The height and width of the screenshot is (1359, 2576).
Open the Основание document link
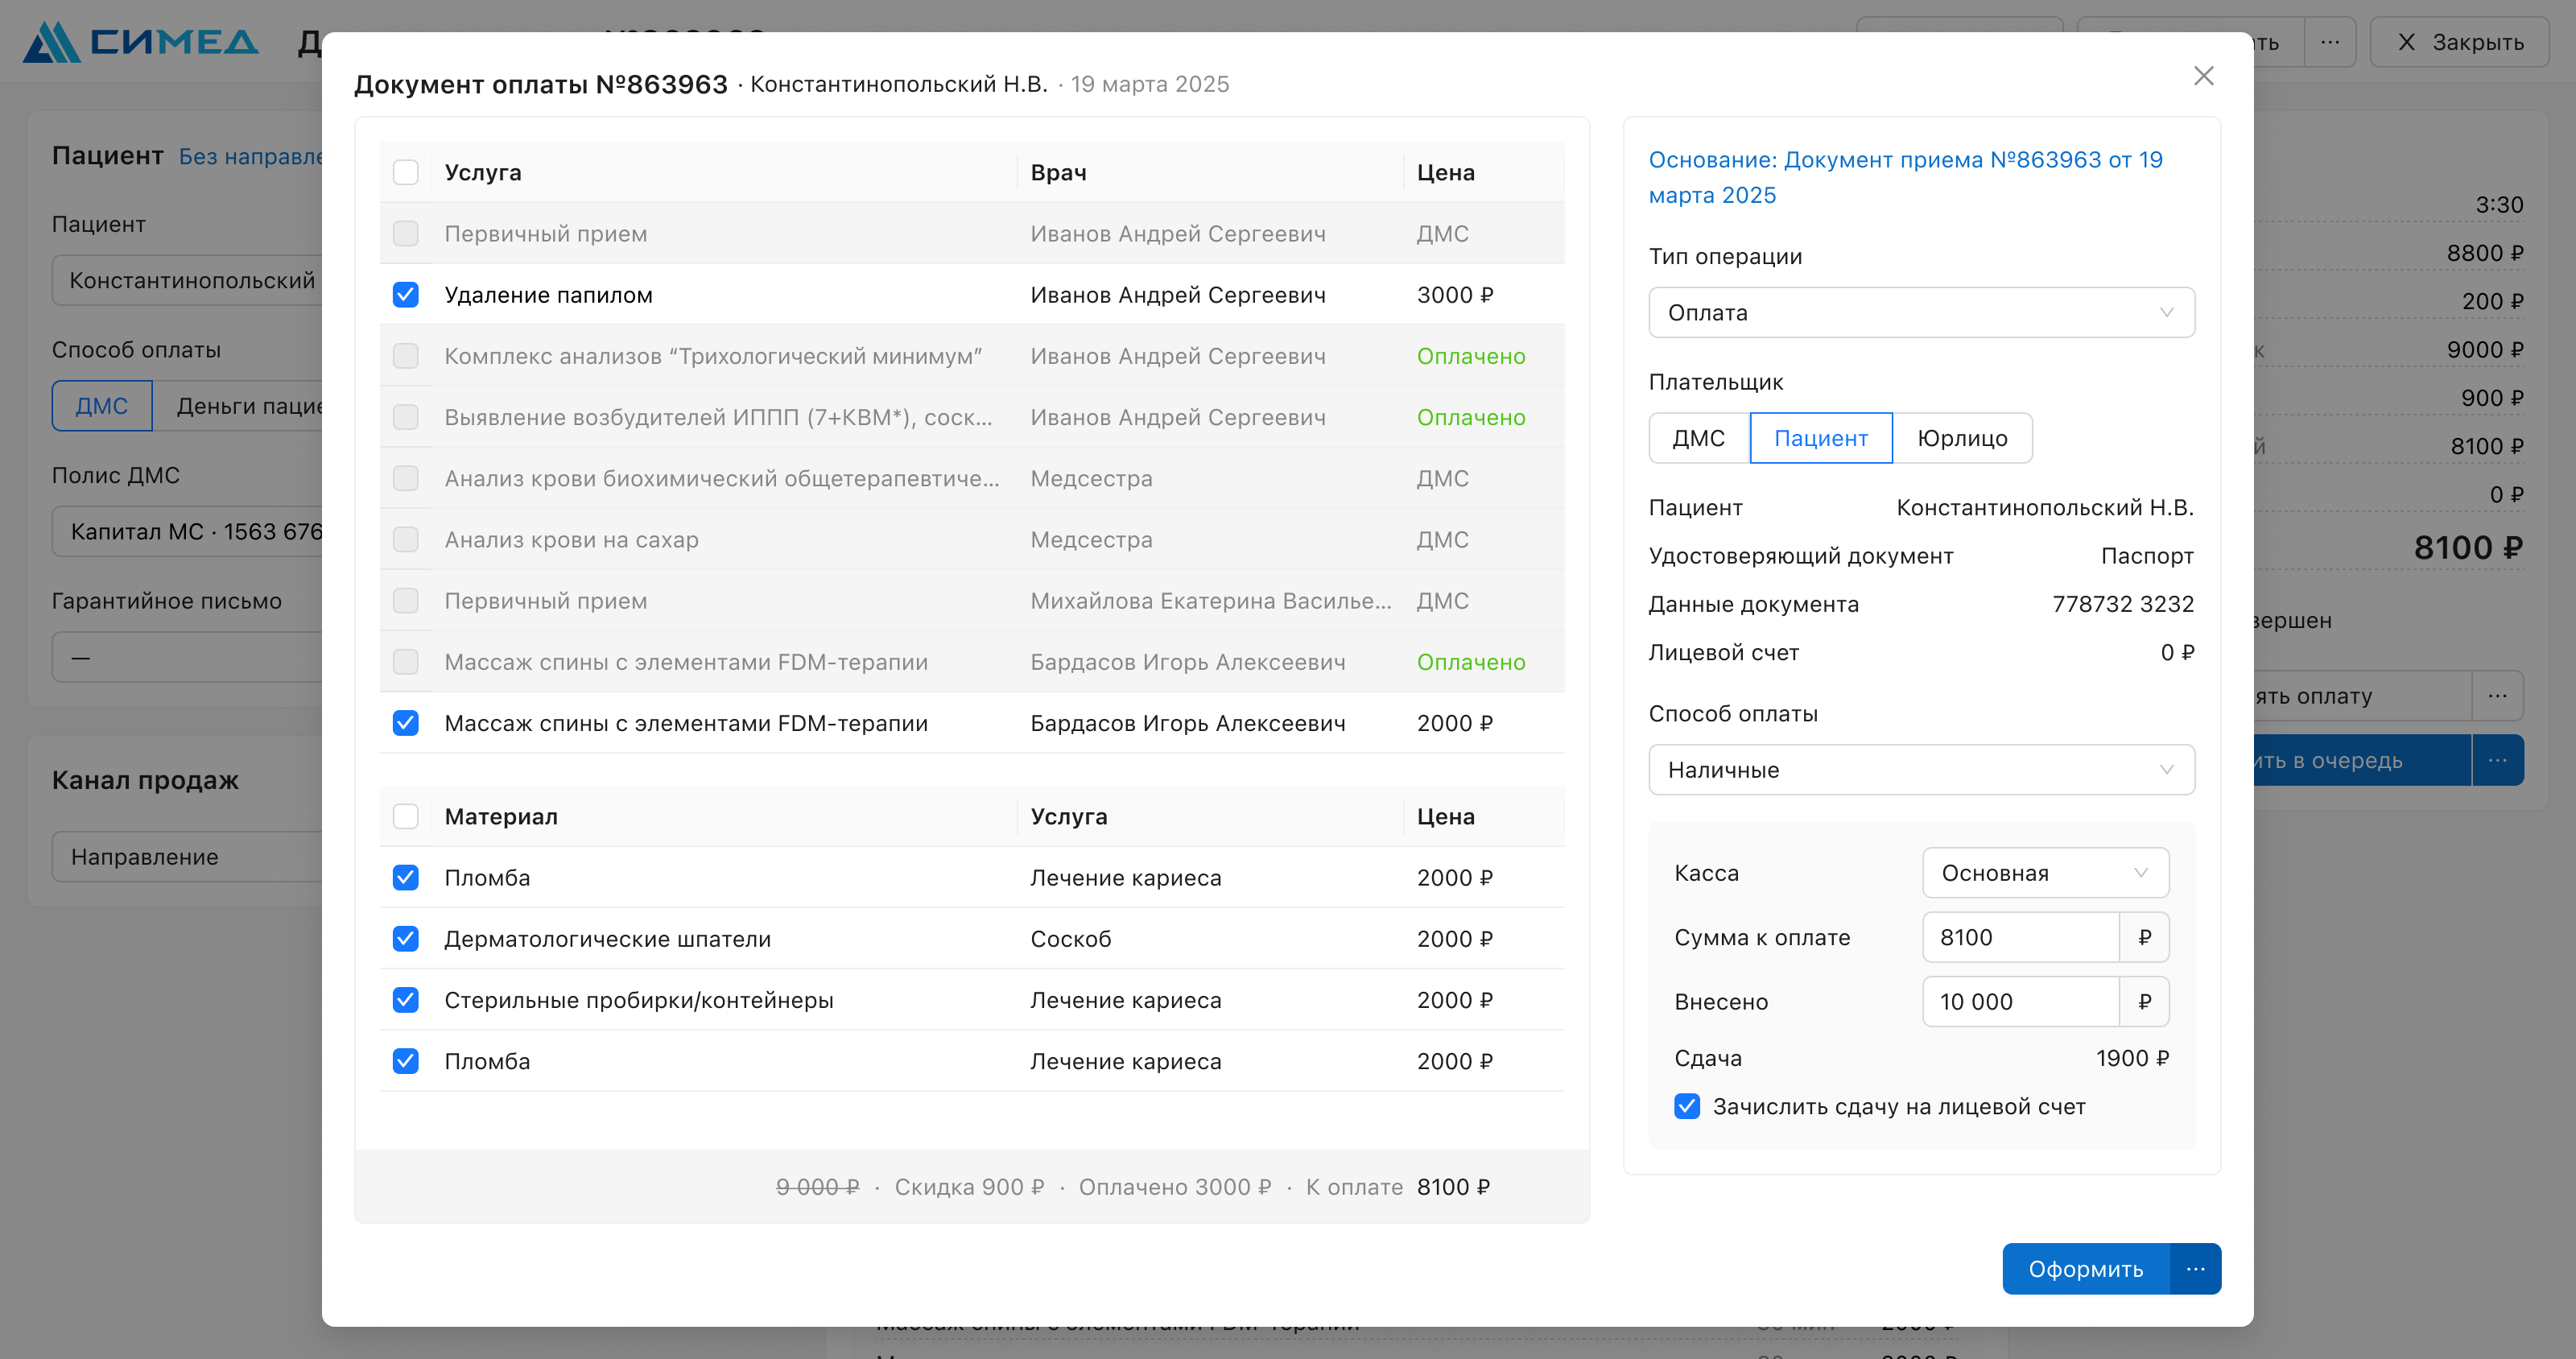(1905, 177)
